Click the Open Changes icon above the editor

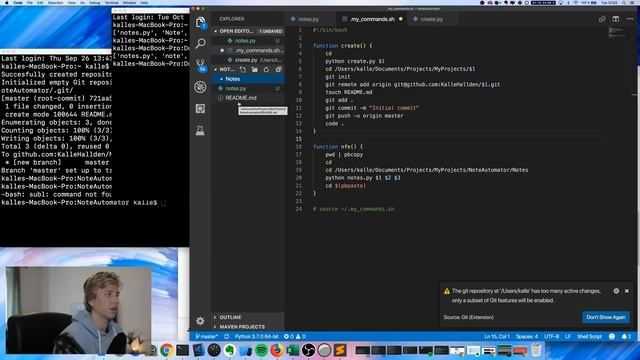tap(602, 19)
